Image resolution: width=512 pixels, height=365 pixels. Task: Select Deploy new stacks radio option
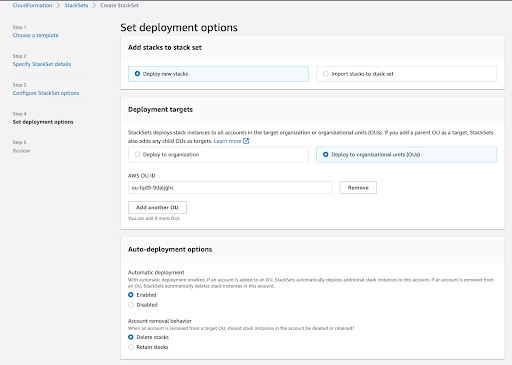[218, 74]
